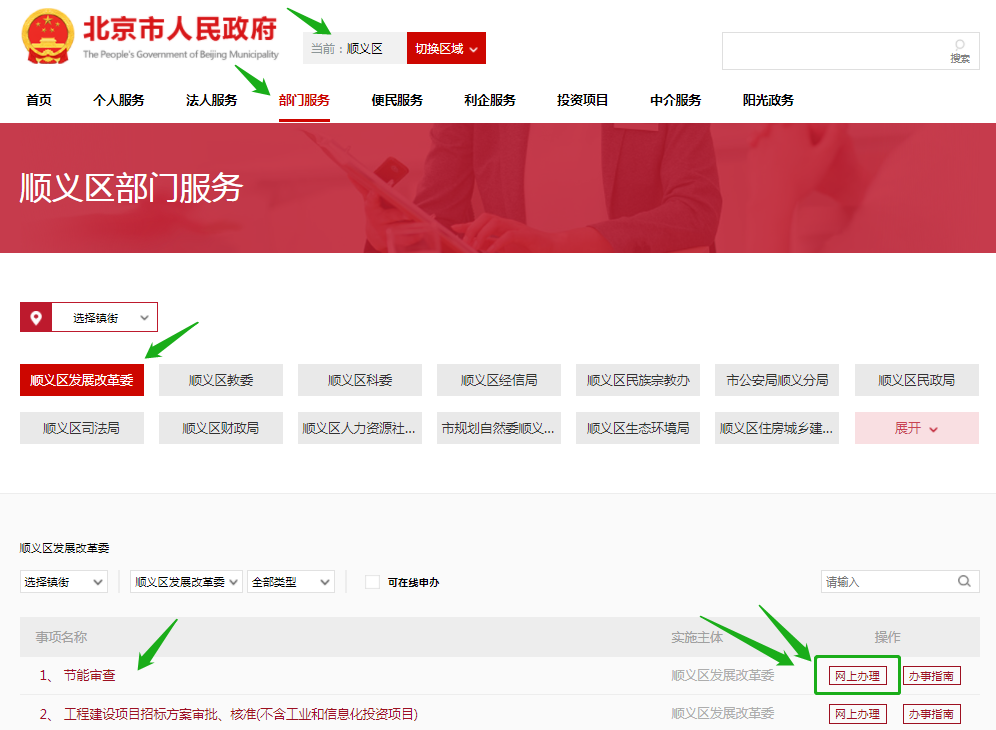This screenshot has width=996, height=730.
Task: Open the 顺义区发展改革委 filter dropdown
Action: coord(186,582)
